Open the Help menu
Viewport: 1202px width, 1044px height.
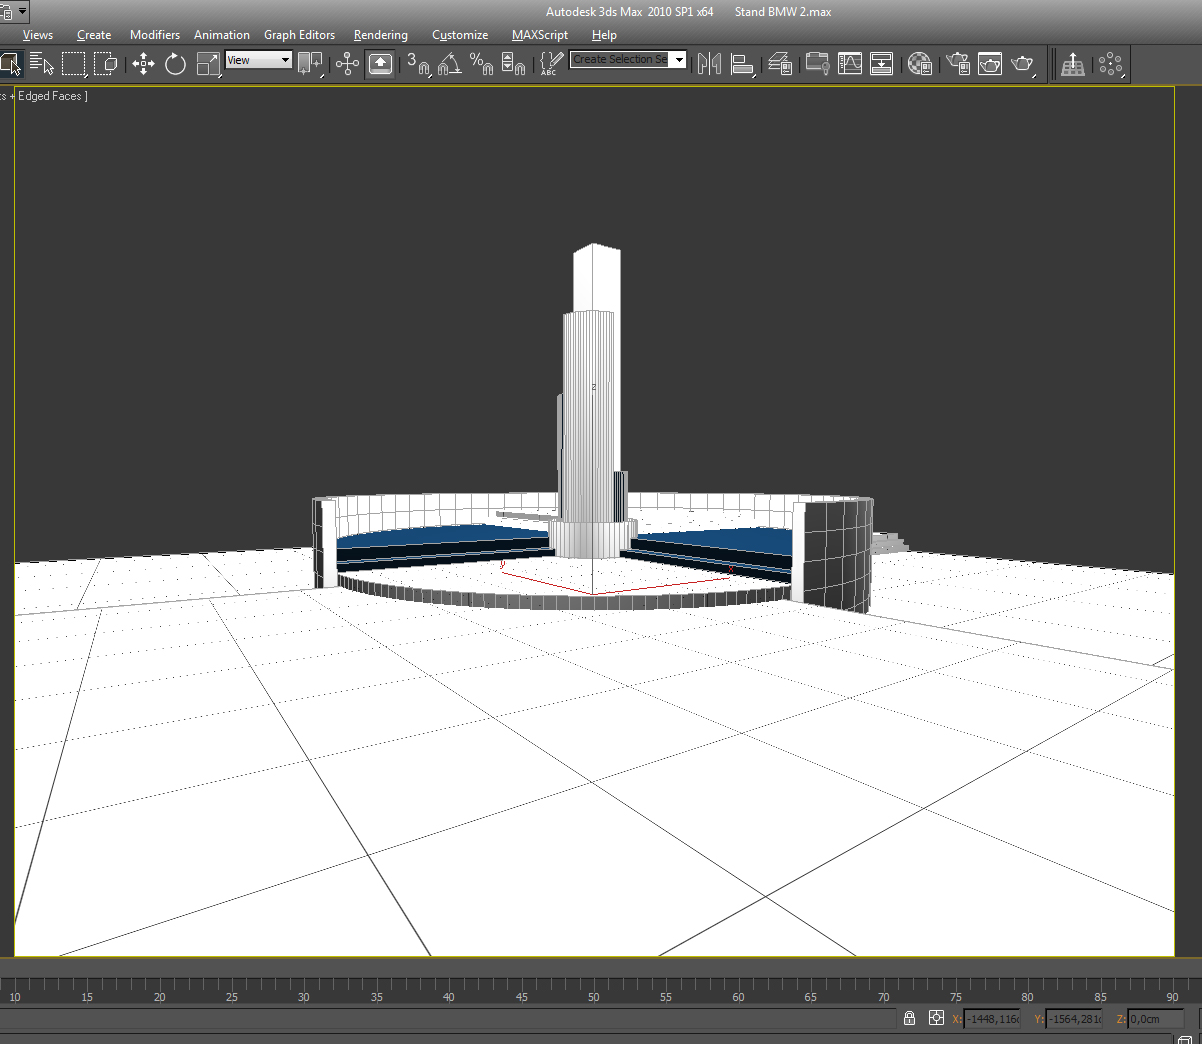[604, 35]
